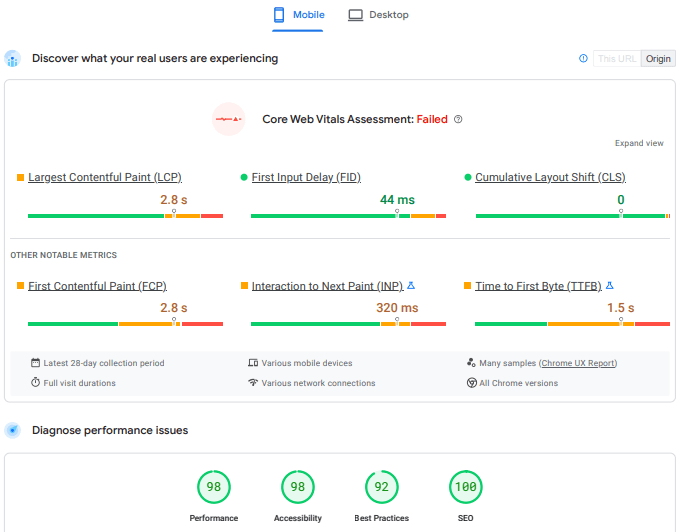Click the calendar icon for collection period

point(35,363)
